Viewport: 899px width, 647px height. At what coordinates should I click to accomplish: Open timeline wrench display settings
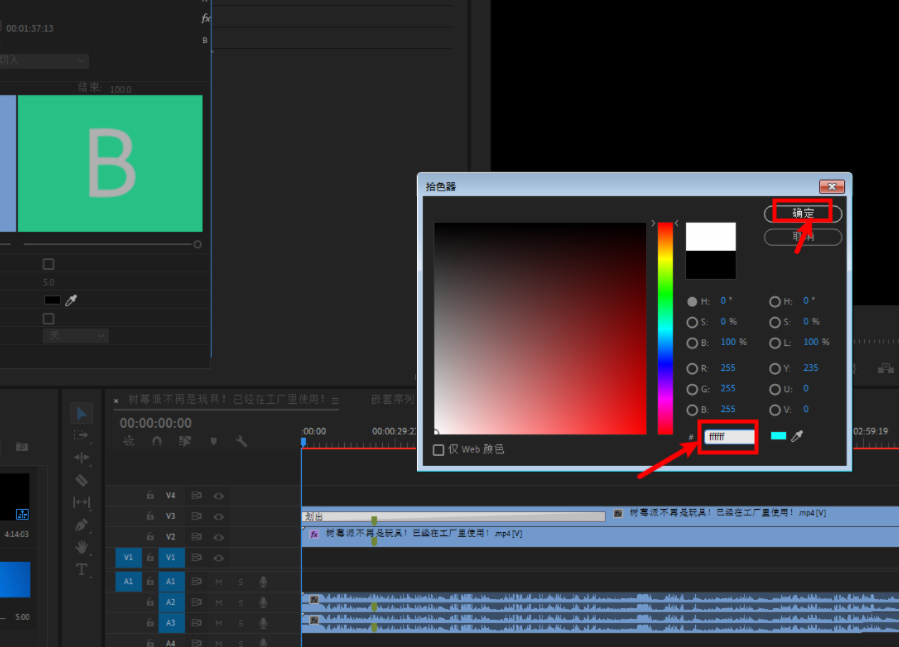(241, 441)
